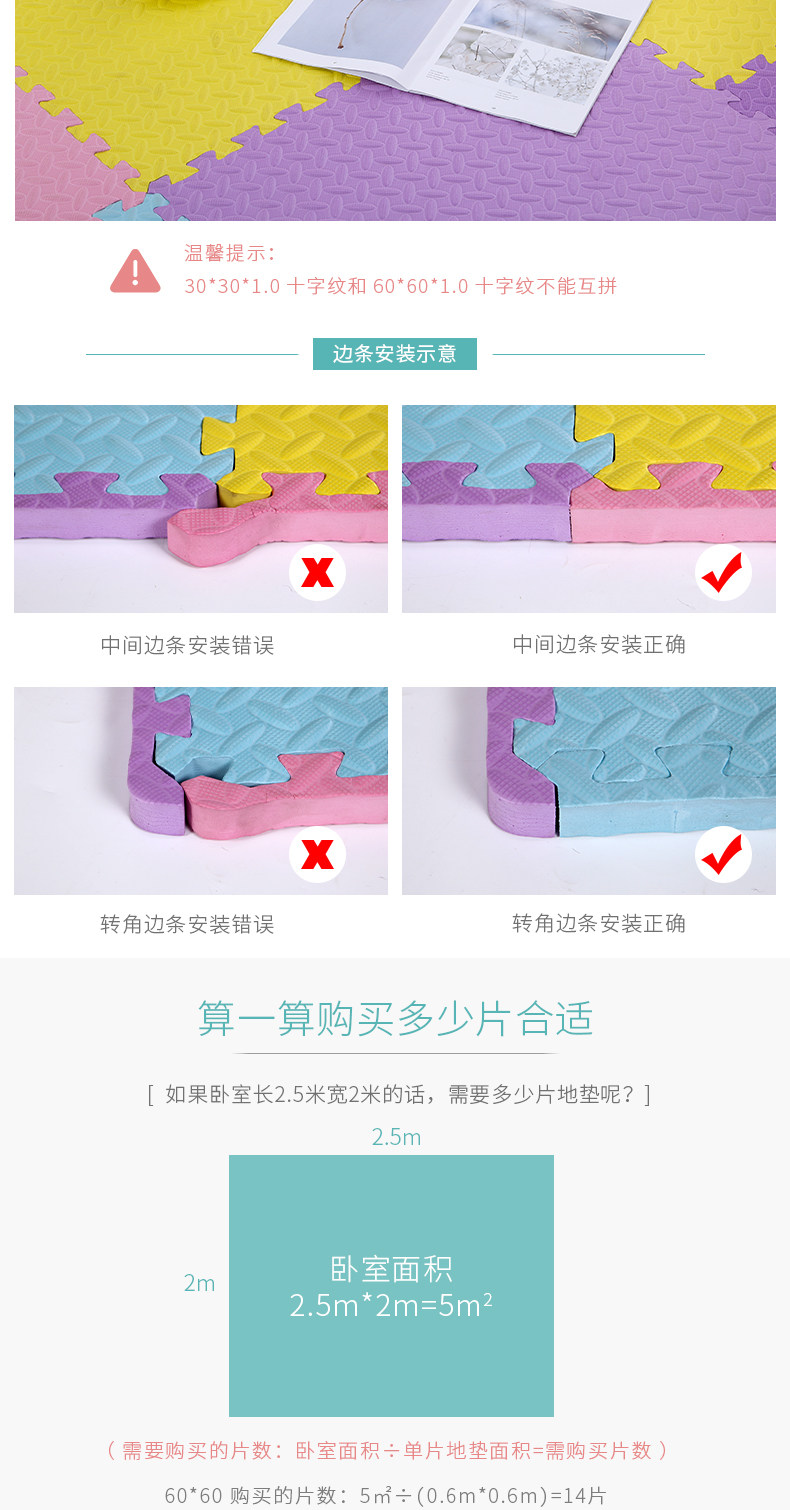Click the 中间边条安装错误 caption
This screenshot has width=790, height=1510.
187,646
